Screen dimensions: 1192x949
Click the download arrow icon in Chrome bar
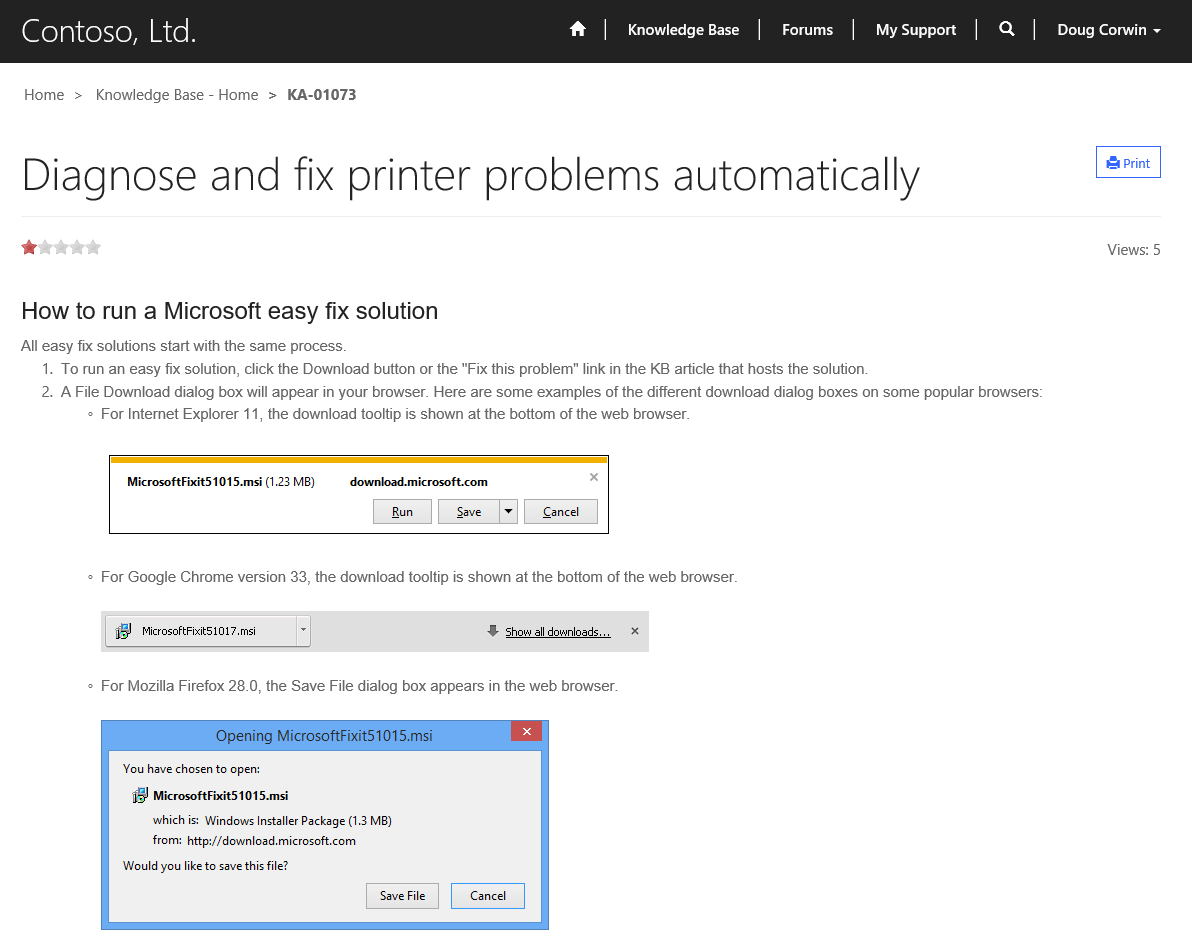point(493,631)
